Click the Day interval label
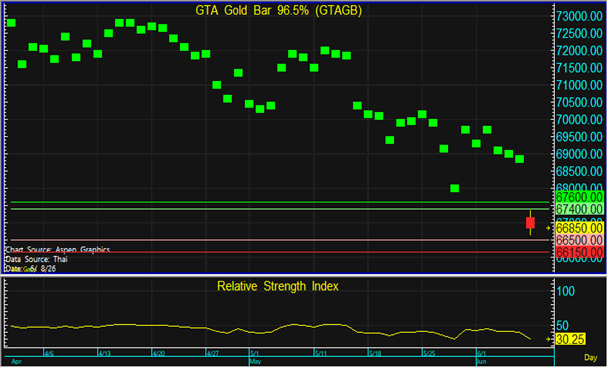Viewport: 608px width, 368px height. pos(591,358)
